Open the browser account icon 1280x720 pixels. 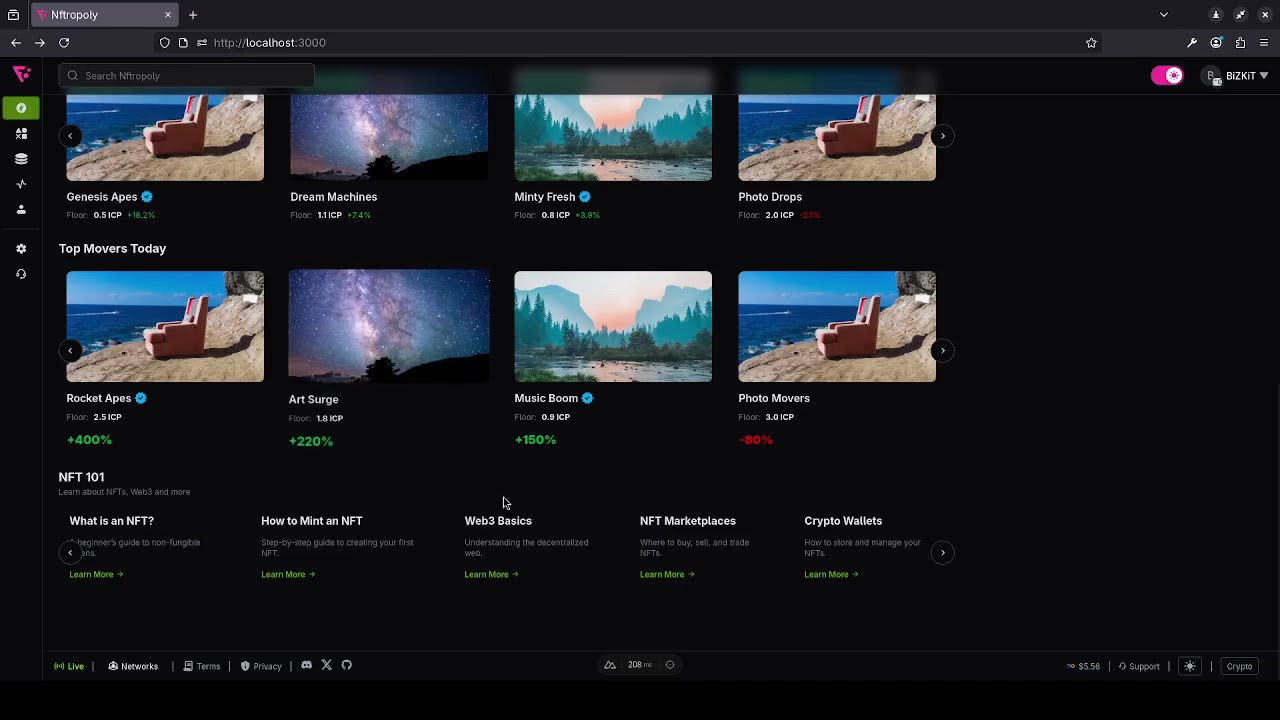(x=1216, y=43)
